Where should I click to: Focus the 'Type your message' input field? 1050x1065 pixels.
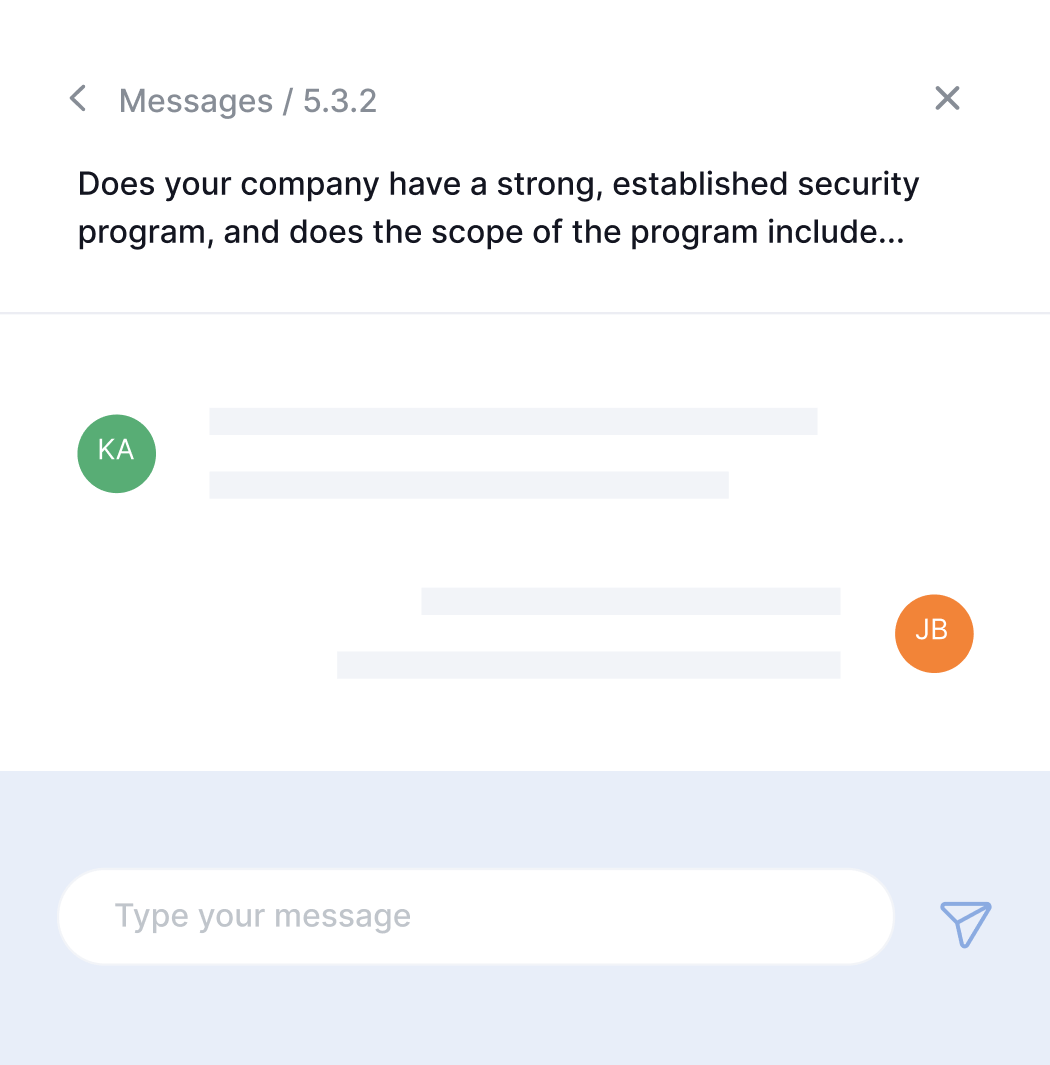coord(475,916)
